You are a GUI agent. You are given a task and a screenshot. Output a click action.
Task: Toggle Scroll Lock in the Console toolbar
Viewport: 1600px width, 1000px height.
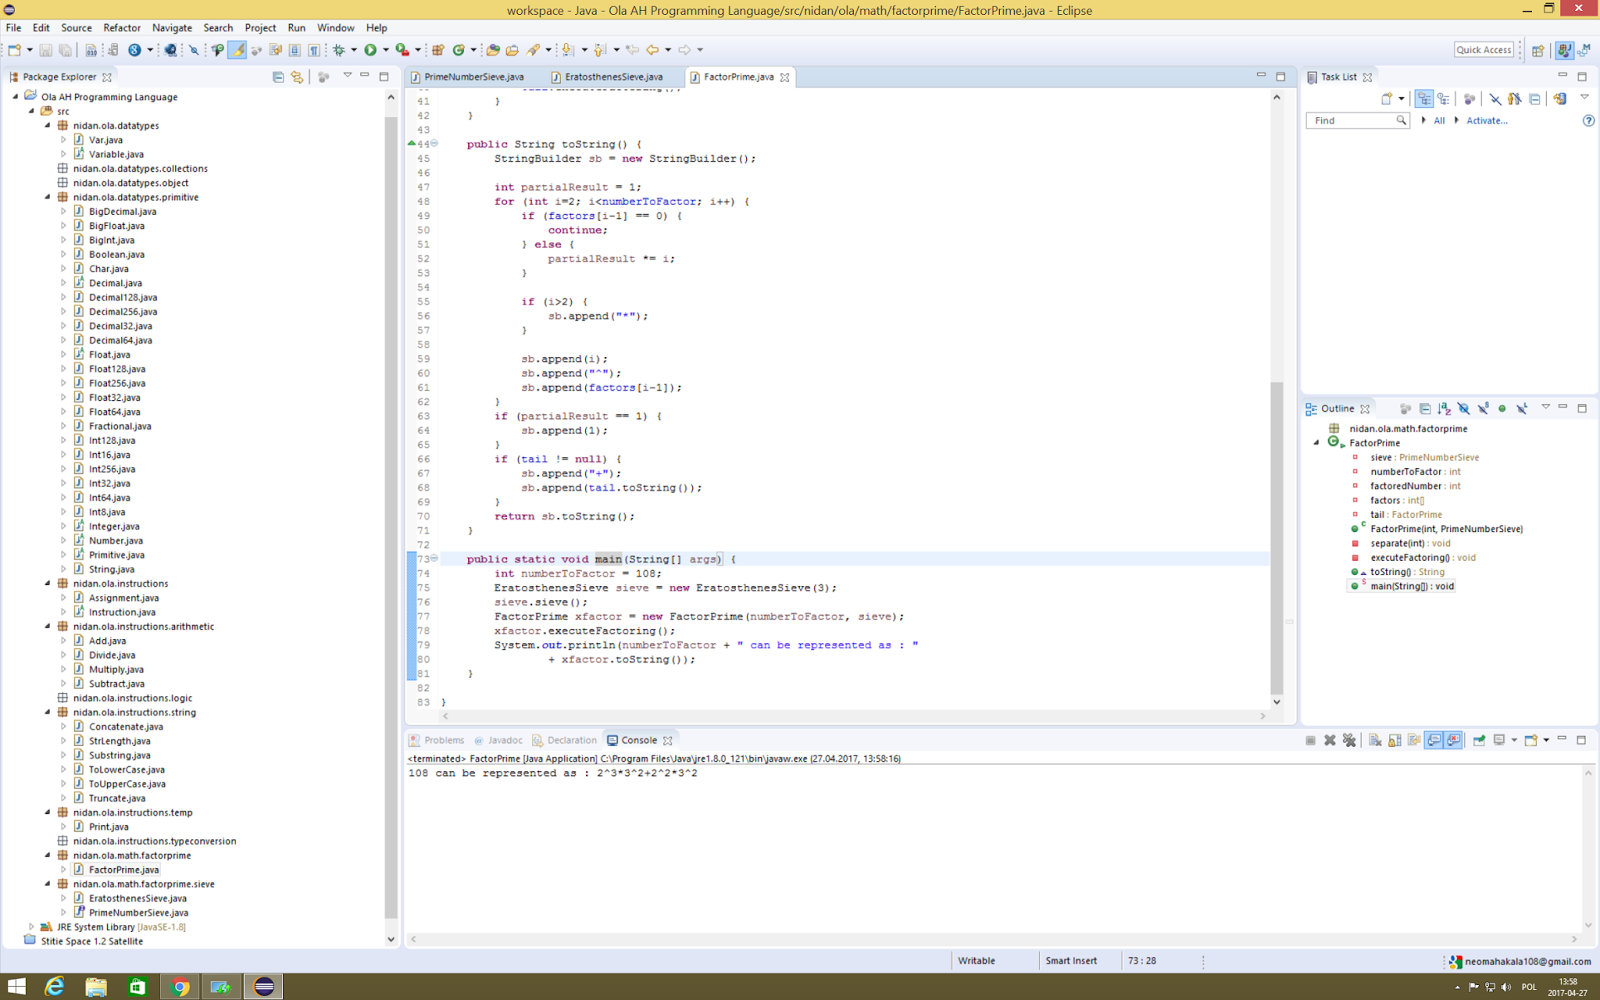tap(1395, 740)
